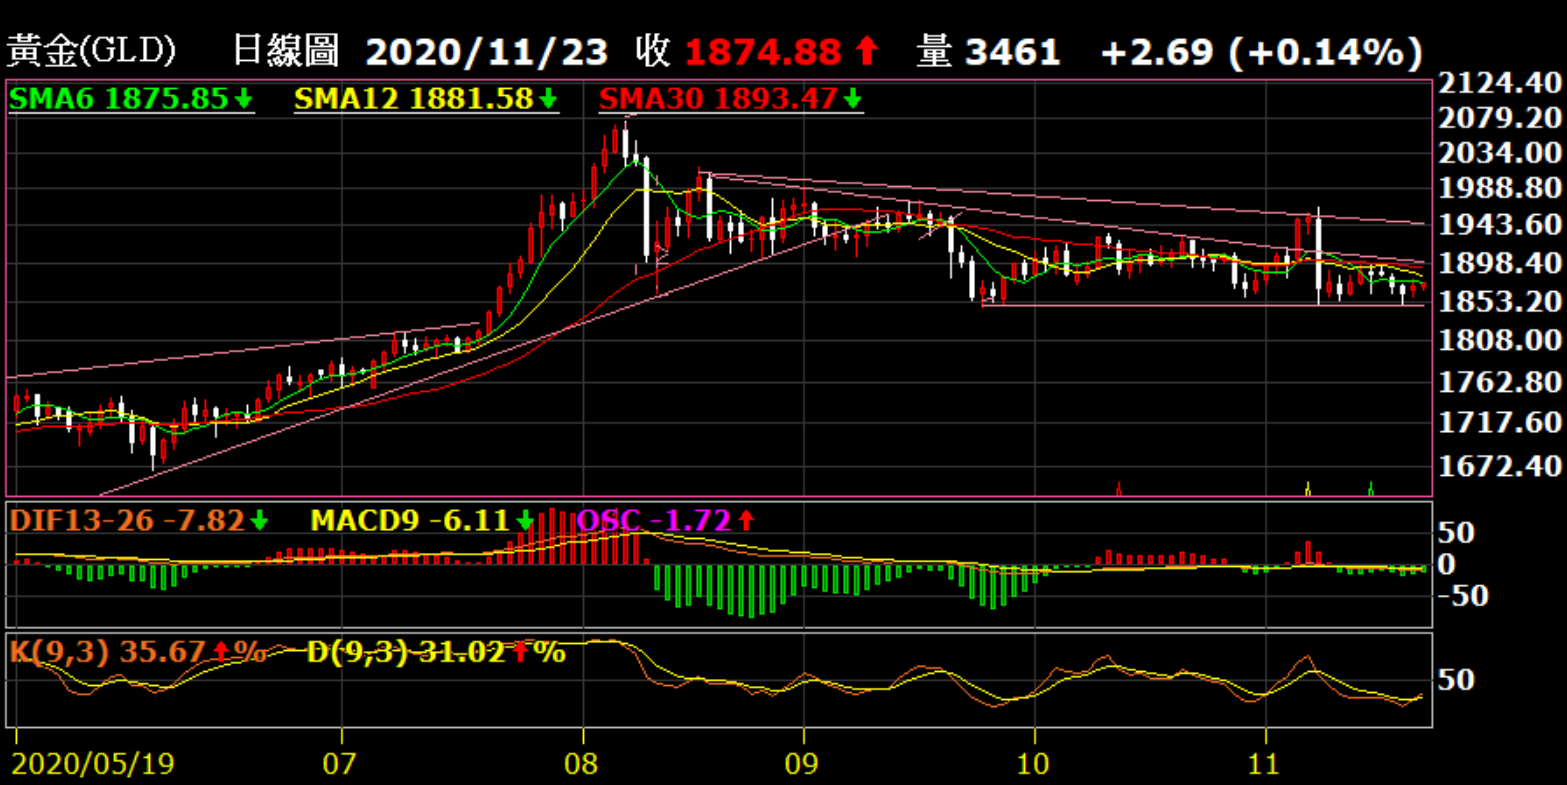Click the 1853.20 level on price axis
This screenshot has width=1567, height=785.
pos(1497,301)
